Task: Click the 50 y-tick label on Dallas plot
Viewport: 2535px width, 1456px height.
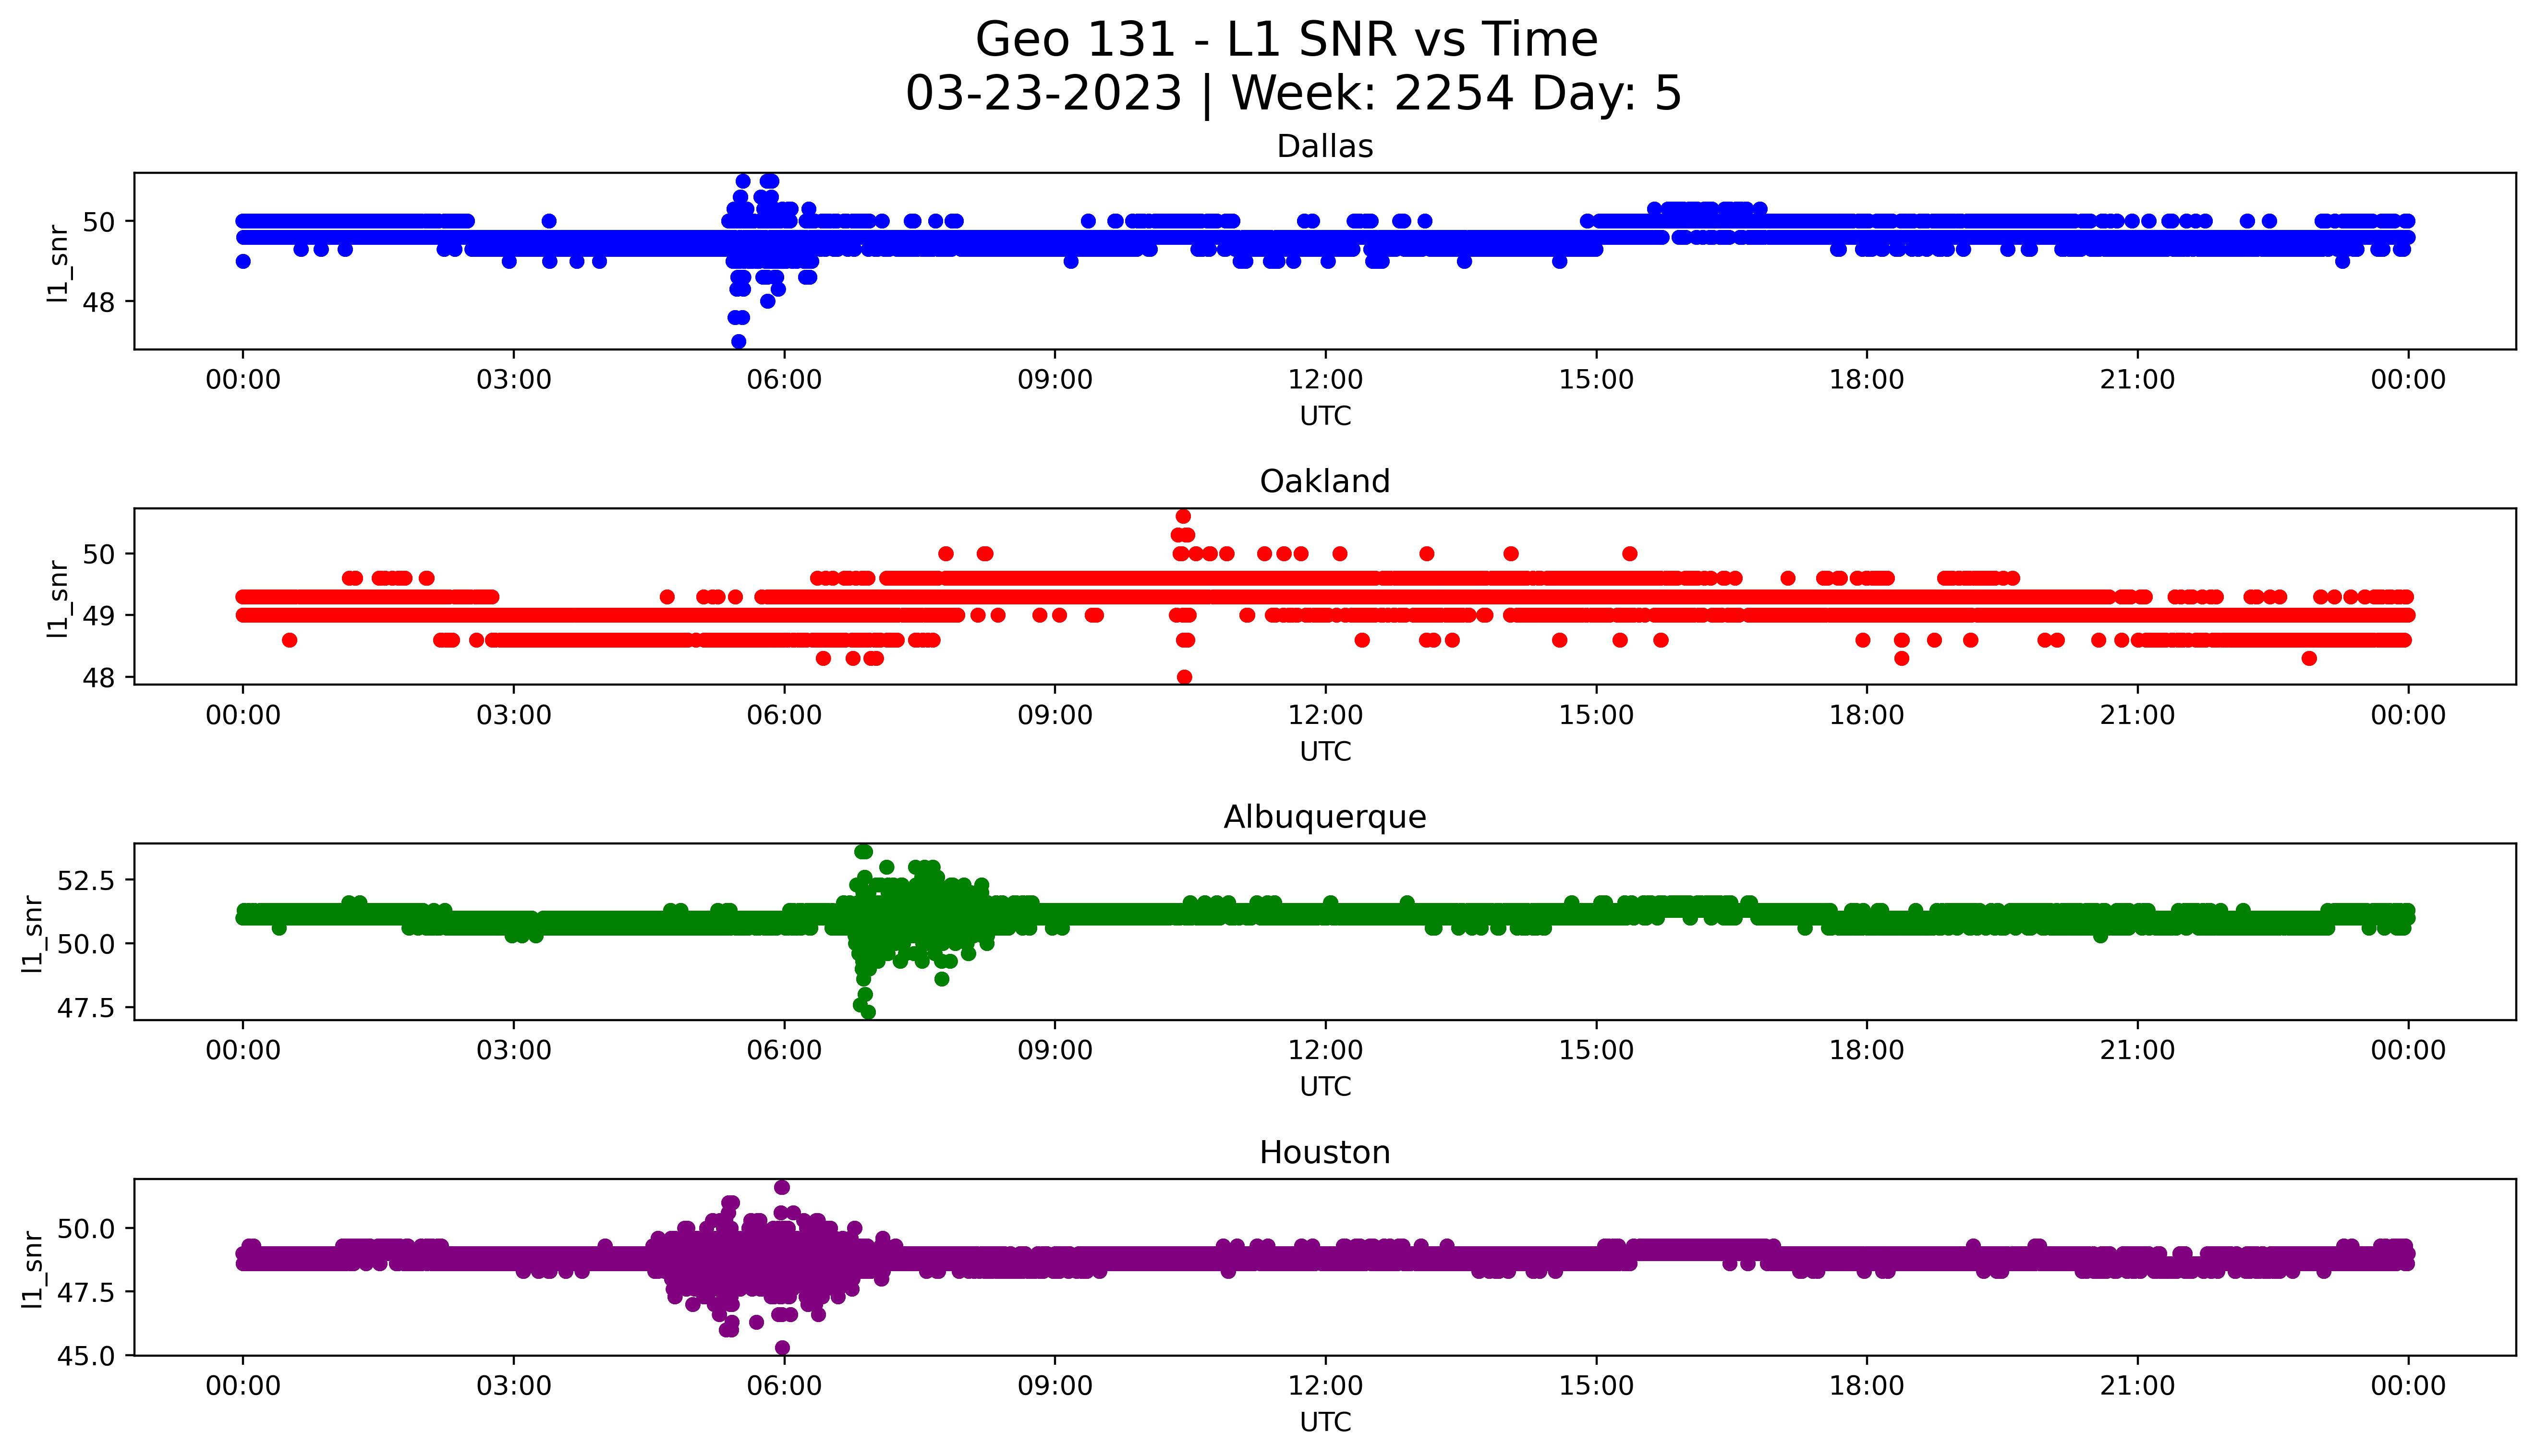Action: pos(100,221)
